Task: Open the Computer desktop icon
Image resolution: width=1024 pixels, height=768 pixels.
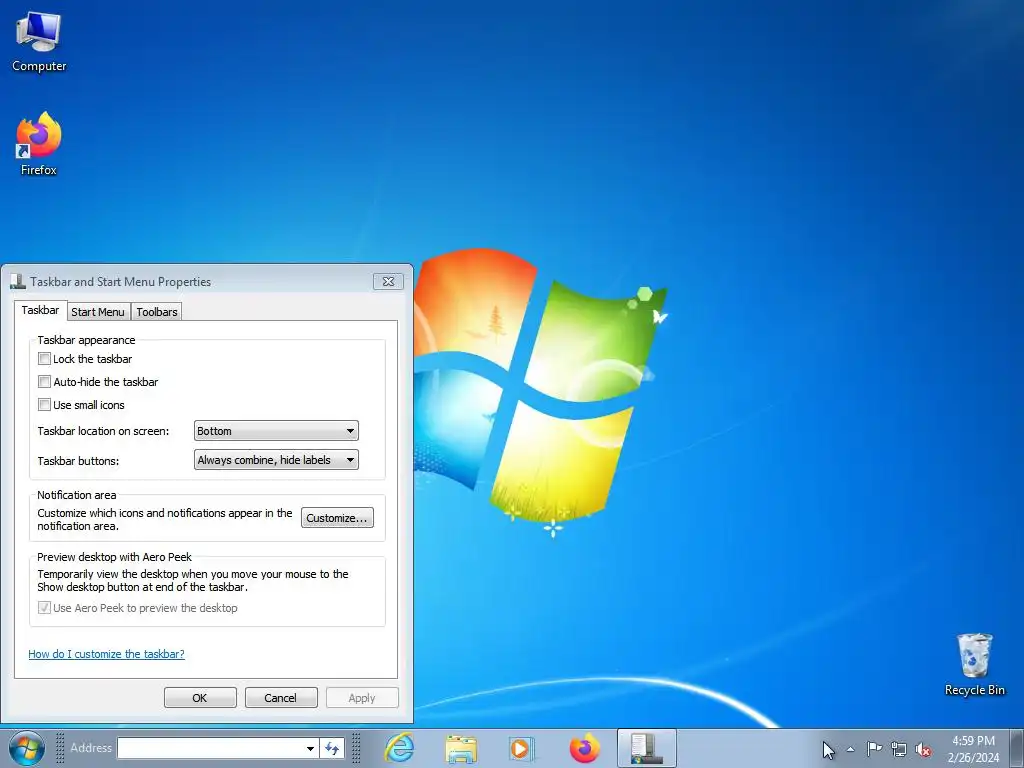Action: [x=39, y=42]
